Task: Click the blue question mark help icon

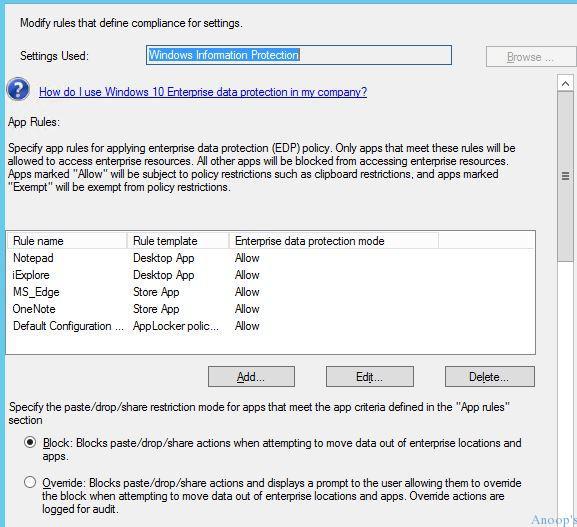Action: click(x=18, y=89)
